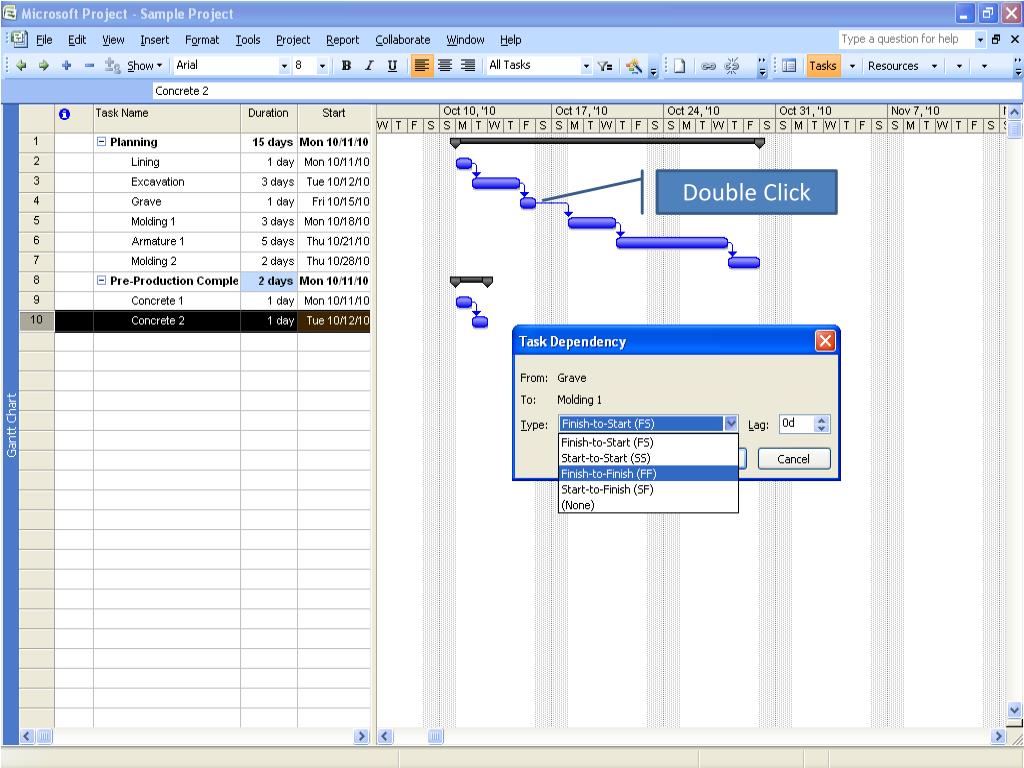This screenshot has height=768, width=1024.
Task: Open the Report menu
Action: [342, 40]
